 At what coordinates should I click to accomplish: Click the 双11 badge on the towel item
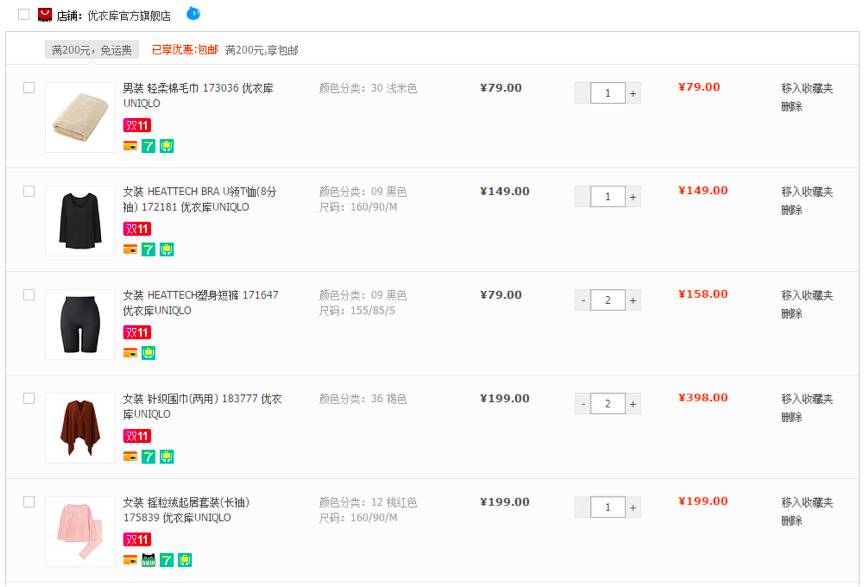pos(136,125)
